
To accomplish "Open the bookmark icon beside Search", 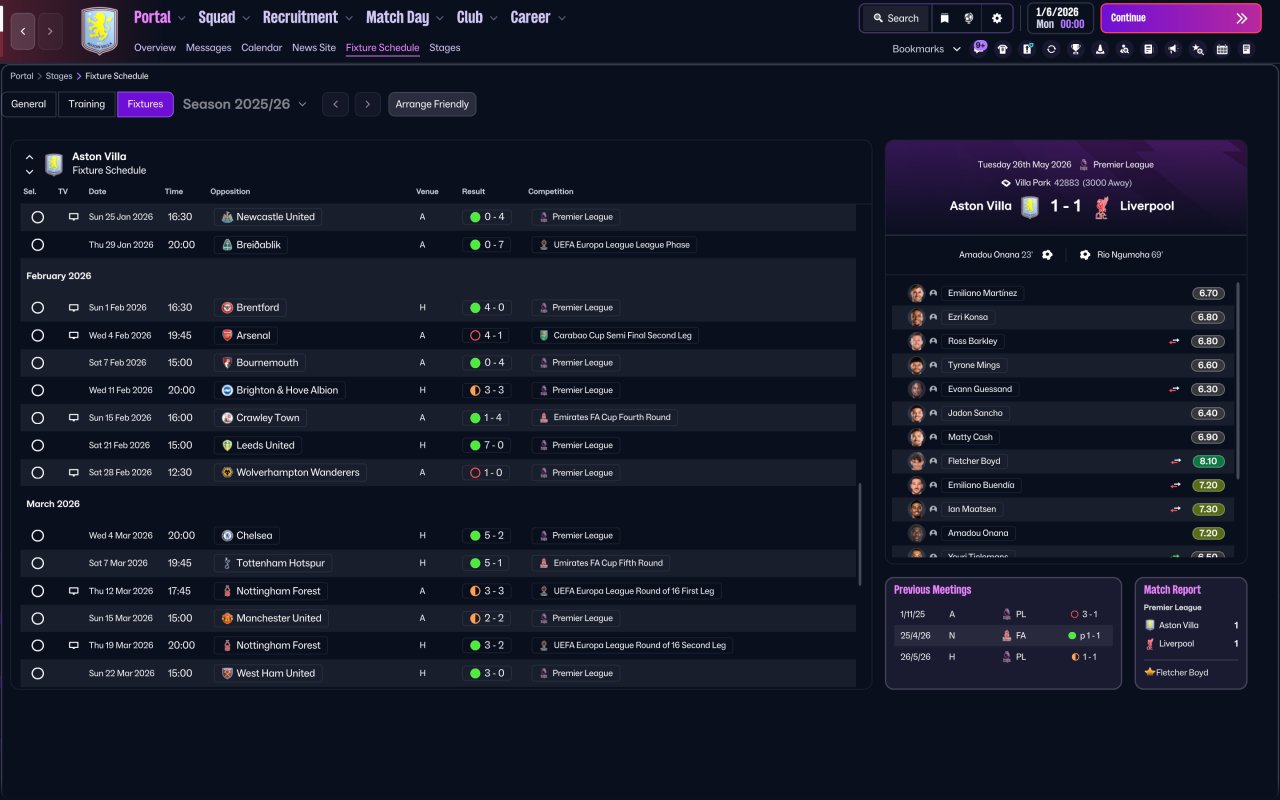I will (945, 18).
